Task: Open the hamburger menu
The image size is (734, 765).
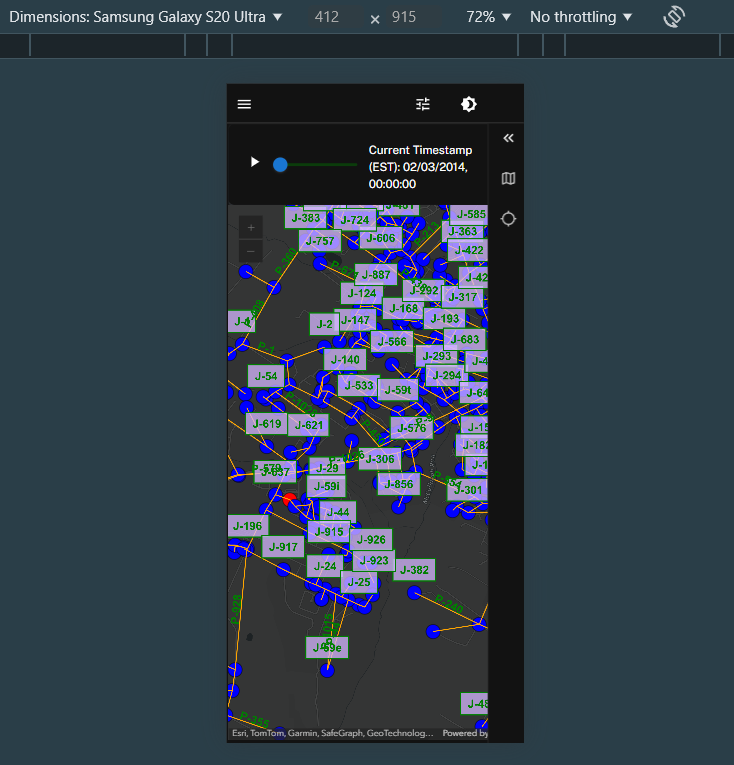Action: (x=244, y=104)
